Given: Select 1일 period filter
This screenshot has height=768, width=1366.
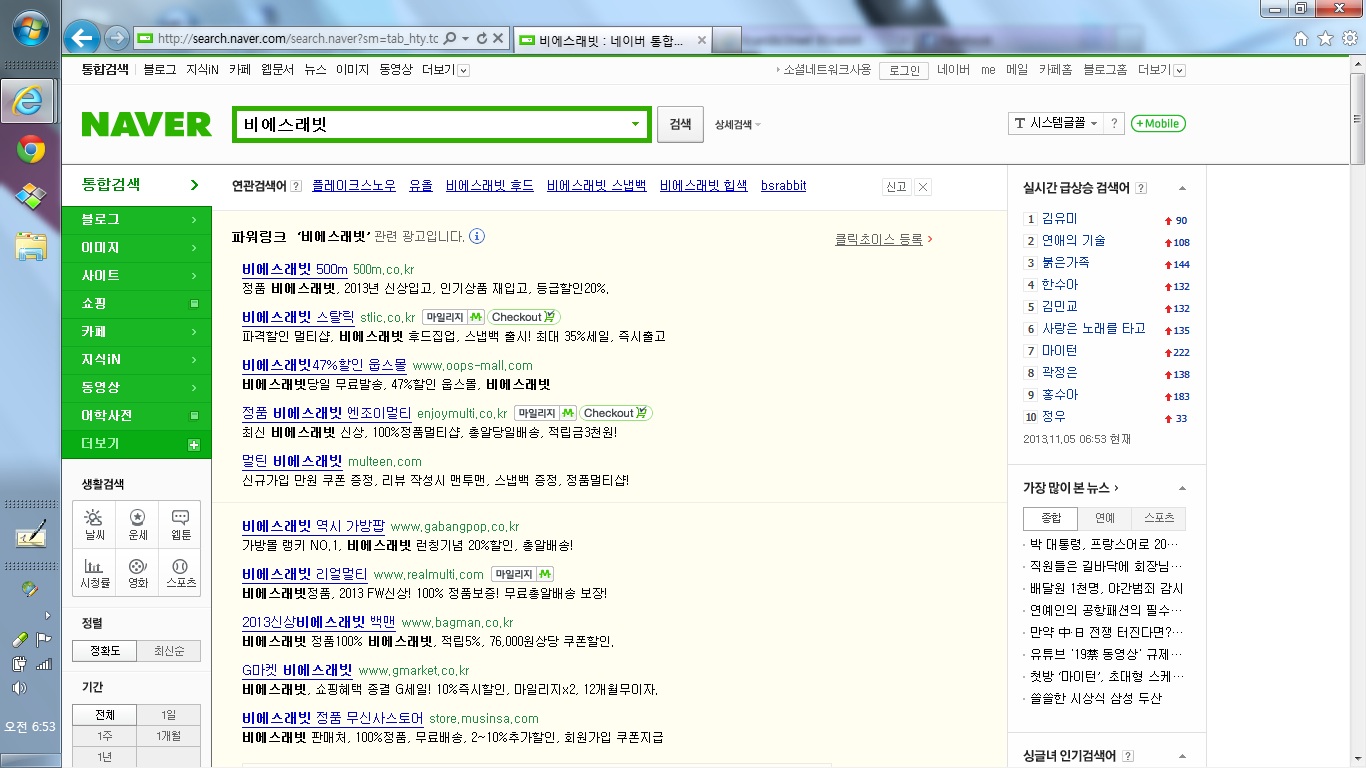Looking at the screenshot, I should coord(168,715).
